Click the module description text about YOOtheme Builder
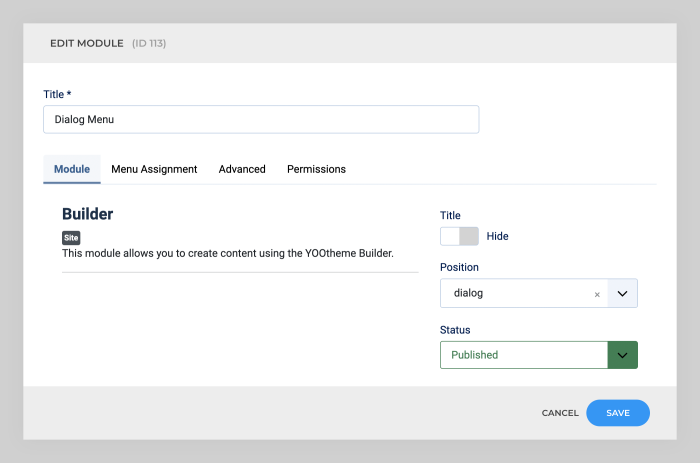Viewport: 700px width, 463px height. [228, 253]
